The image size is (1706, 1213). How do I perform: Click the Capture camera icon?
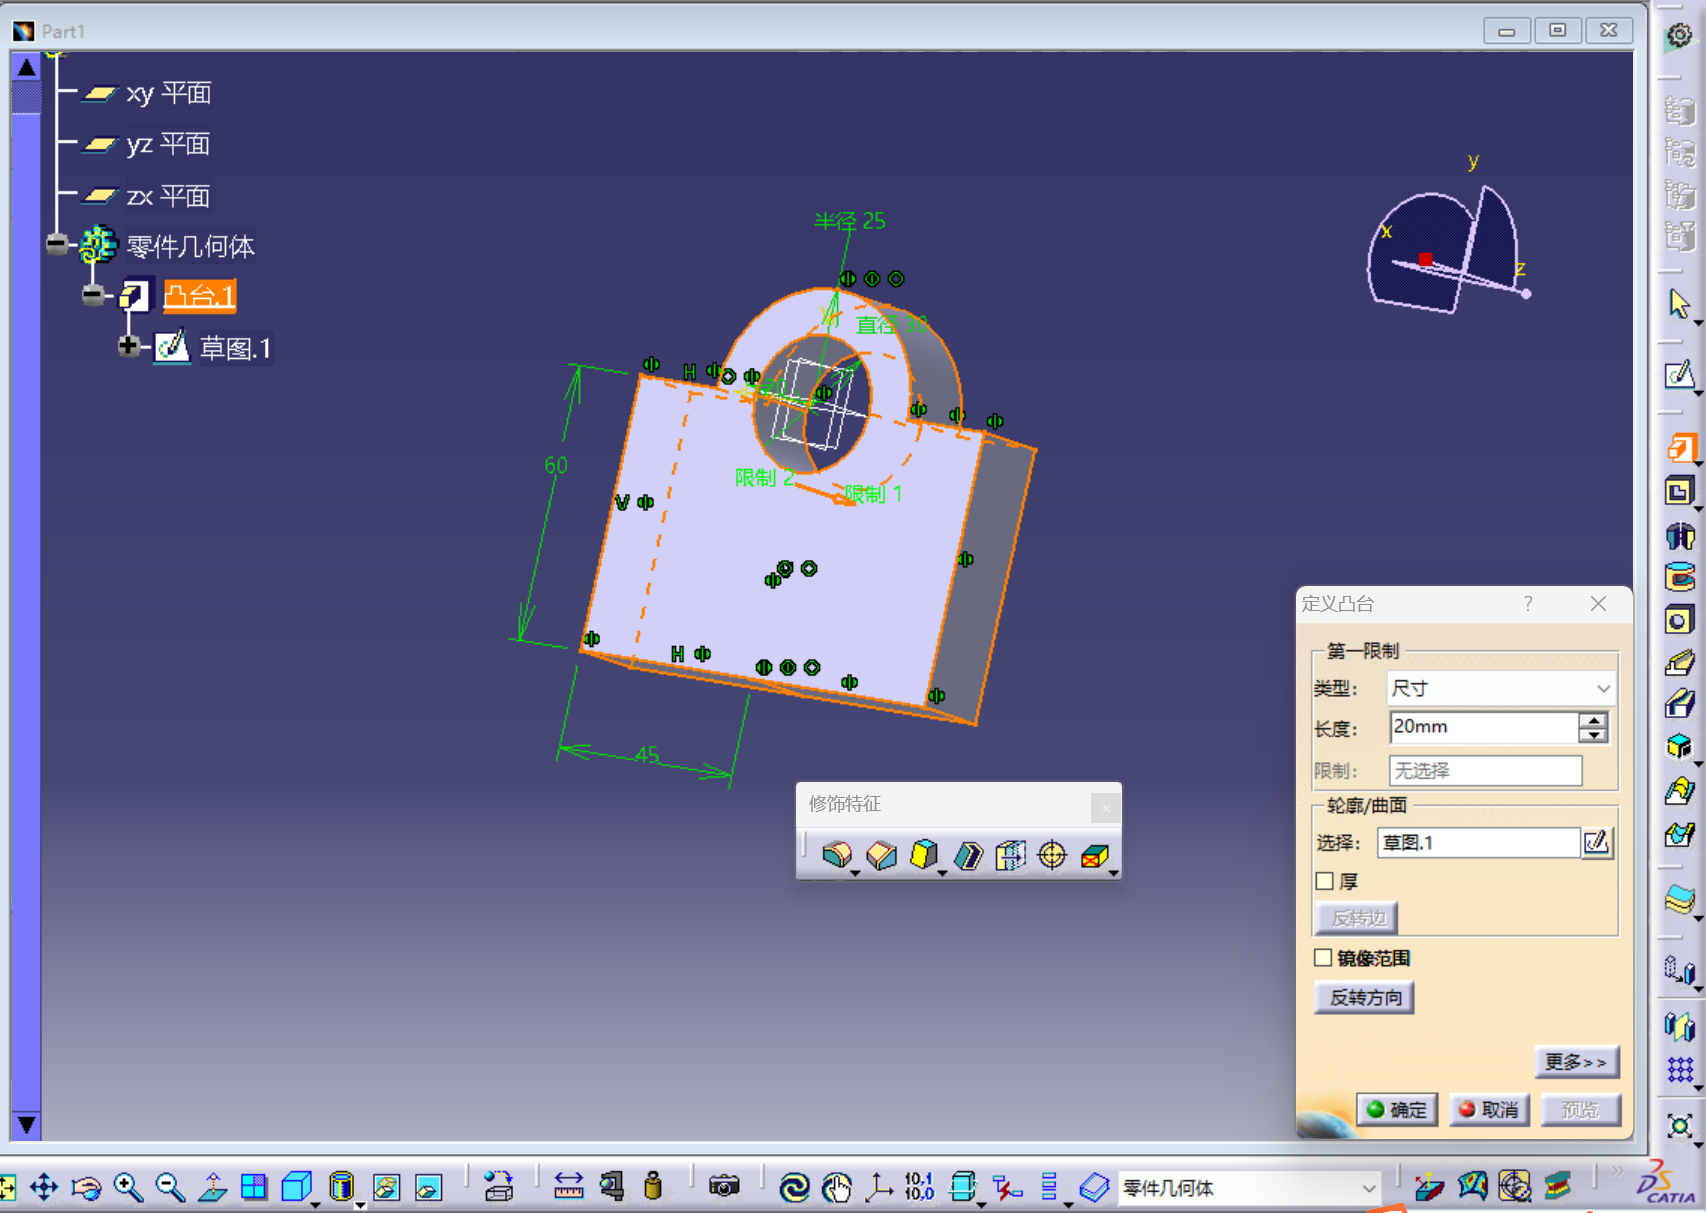coord(724,1187)
